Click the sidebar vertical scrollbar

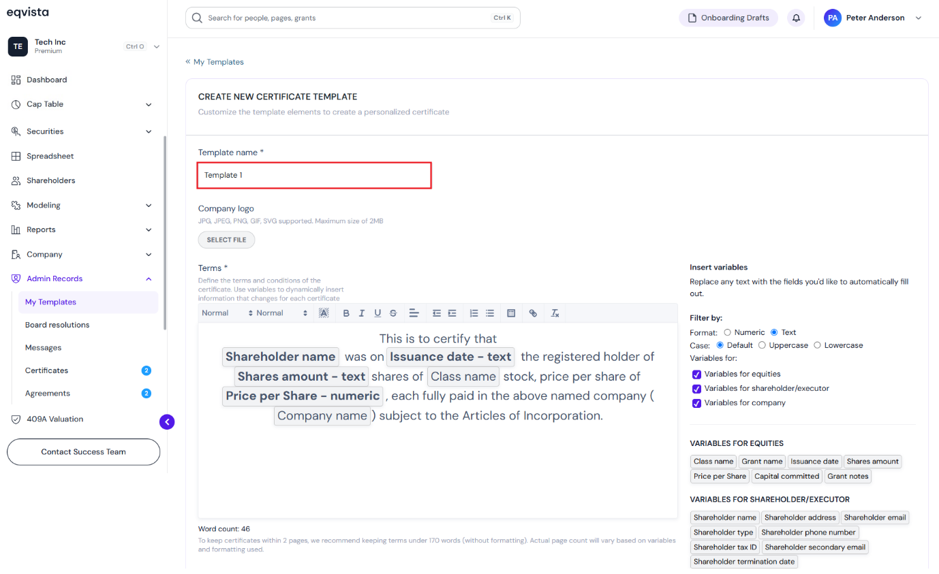coord(165,233)
